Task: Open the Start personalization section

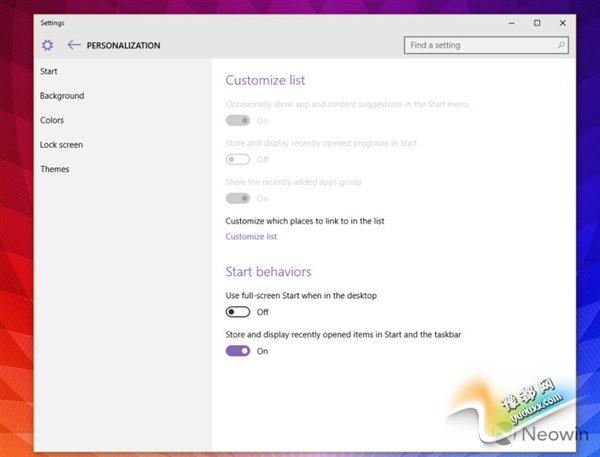Action: click(49, 71)
